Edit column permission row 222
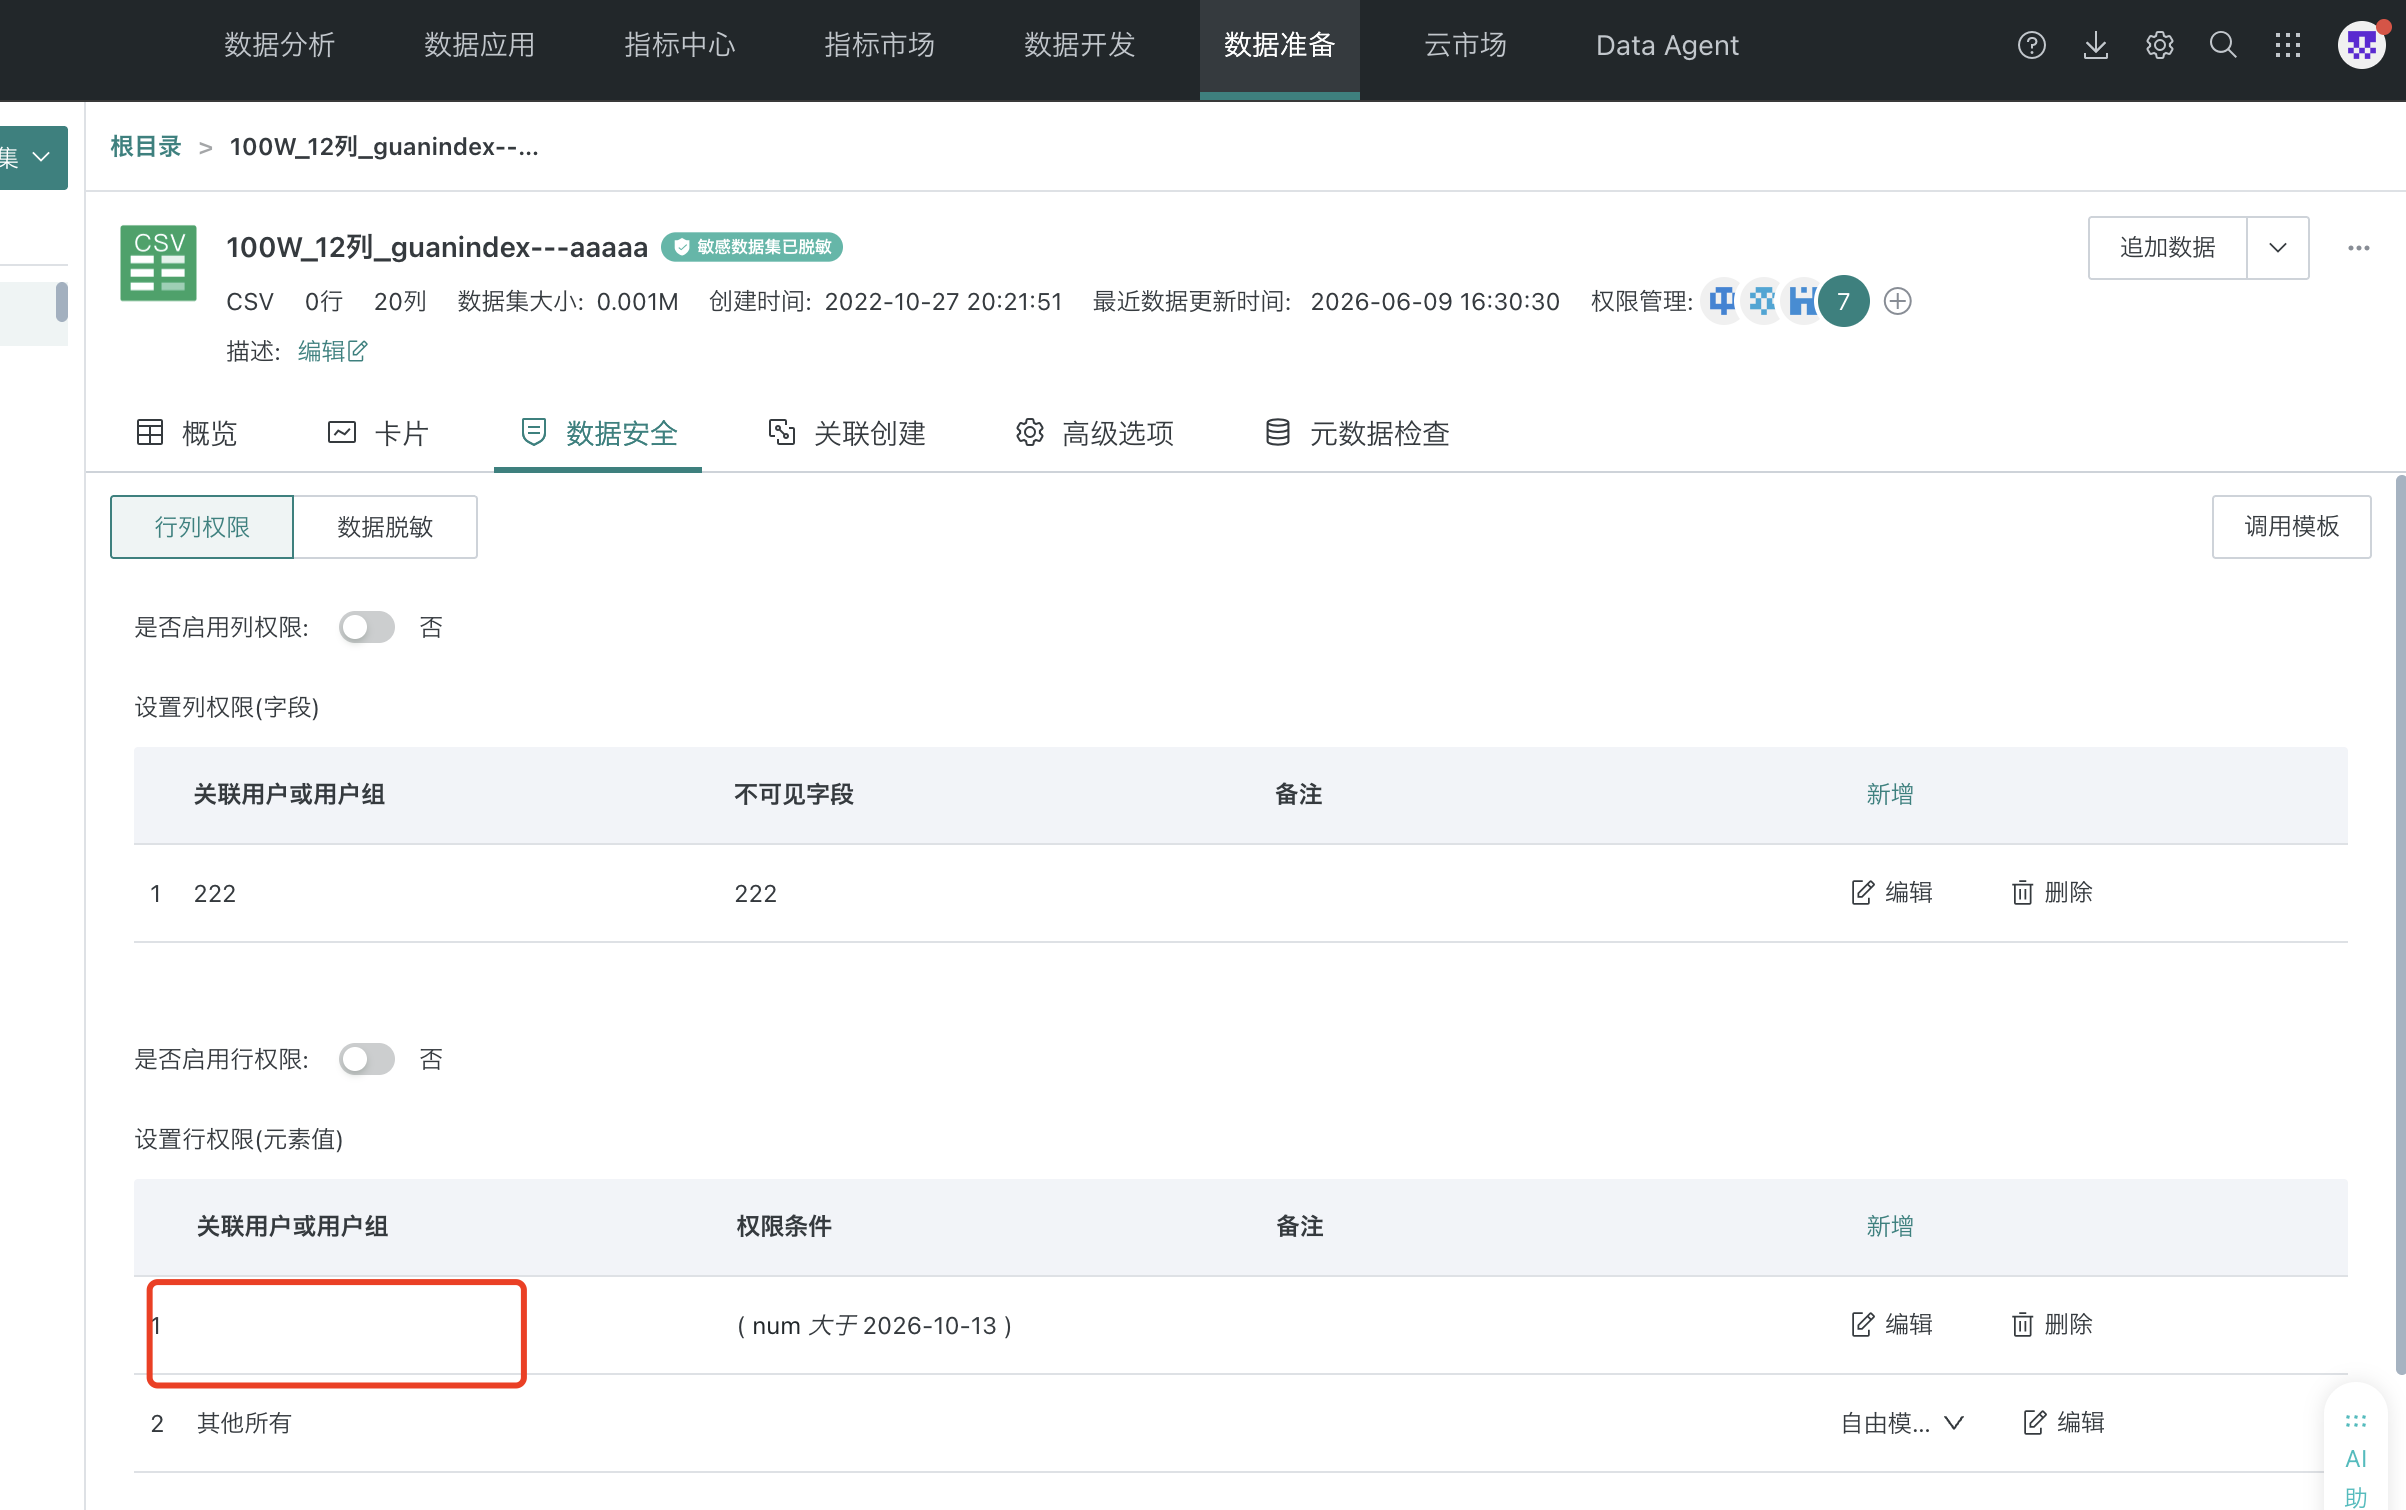The height and width of the screenshot is (1510, 2406). pos(1891,892)
